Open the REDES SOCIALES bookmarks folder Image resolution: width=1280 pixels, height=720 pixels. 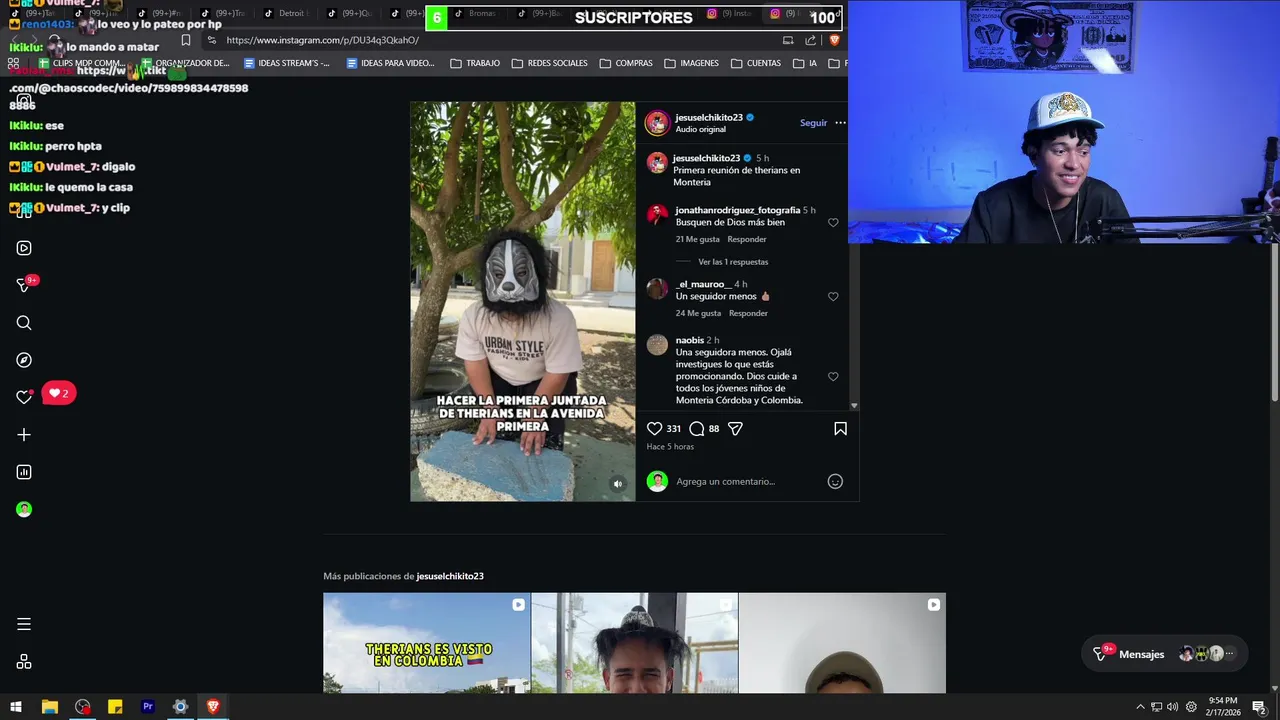[549, 63]
